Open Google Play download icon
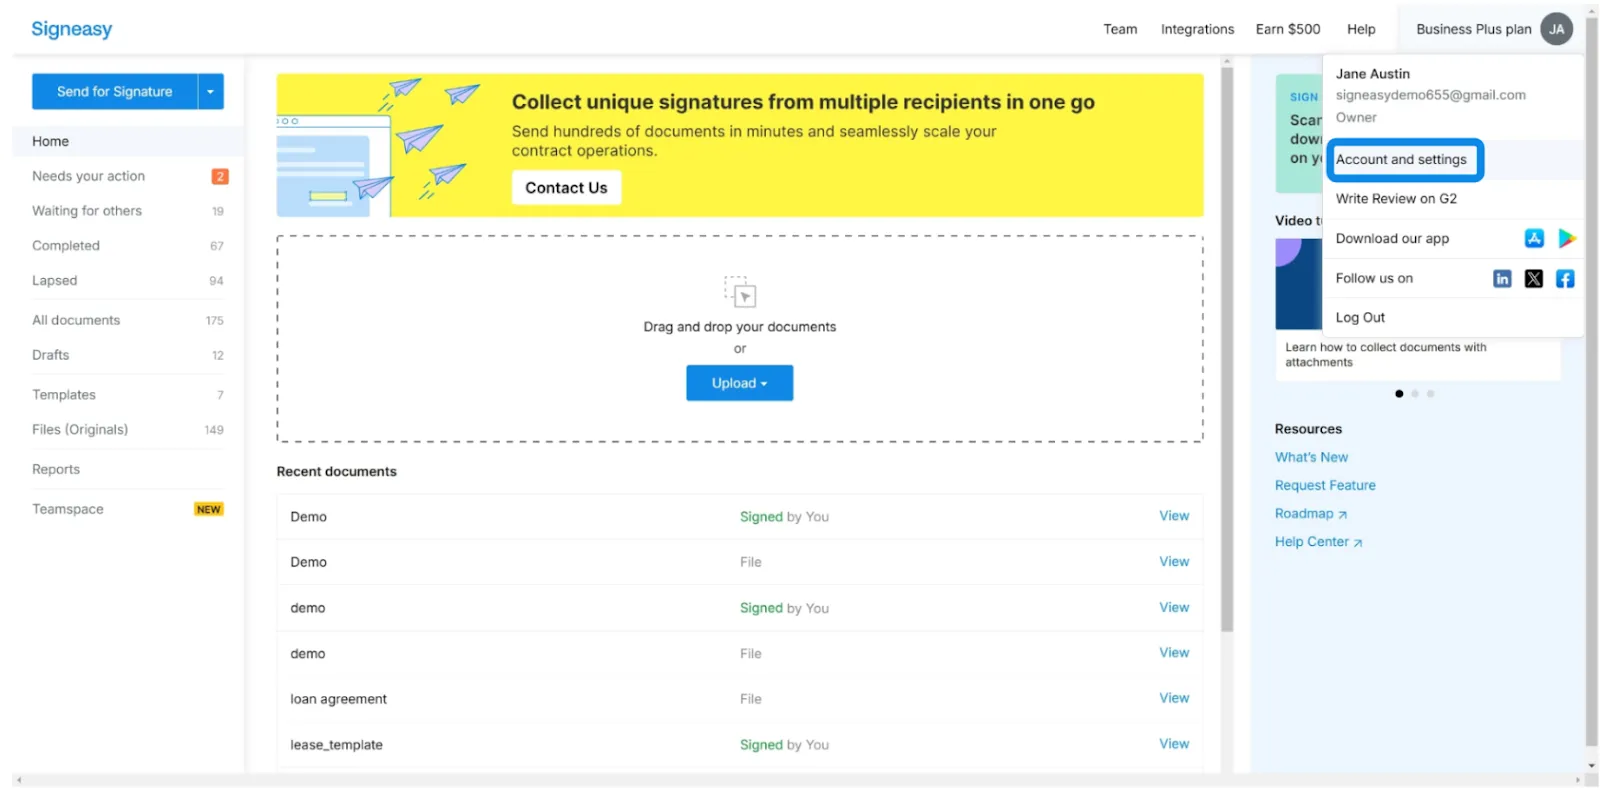 click(1566, 238)
